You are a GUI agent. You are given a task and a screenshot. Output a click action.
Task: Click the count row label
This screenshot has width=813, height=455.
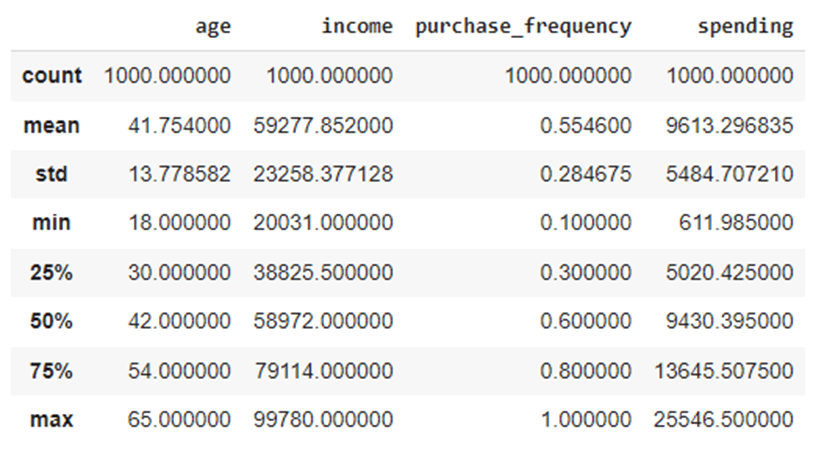50,76
